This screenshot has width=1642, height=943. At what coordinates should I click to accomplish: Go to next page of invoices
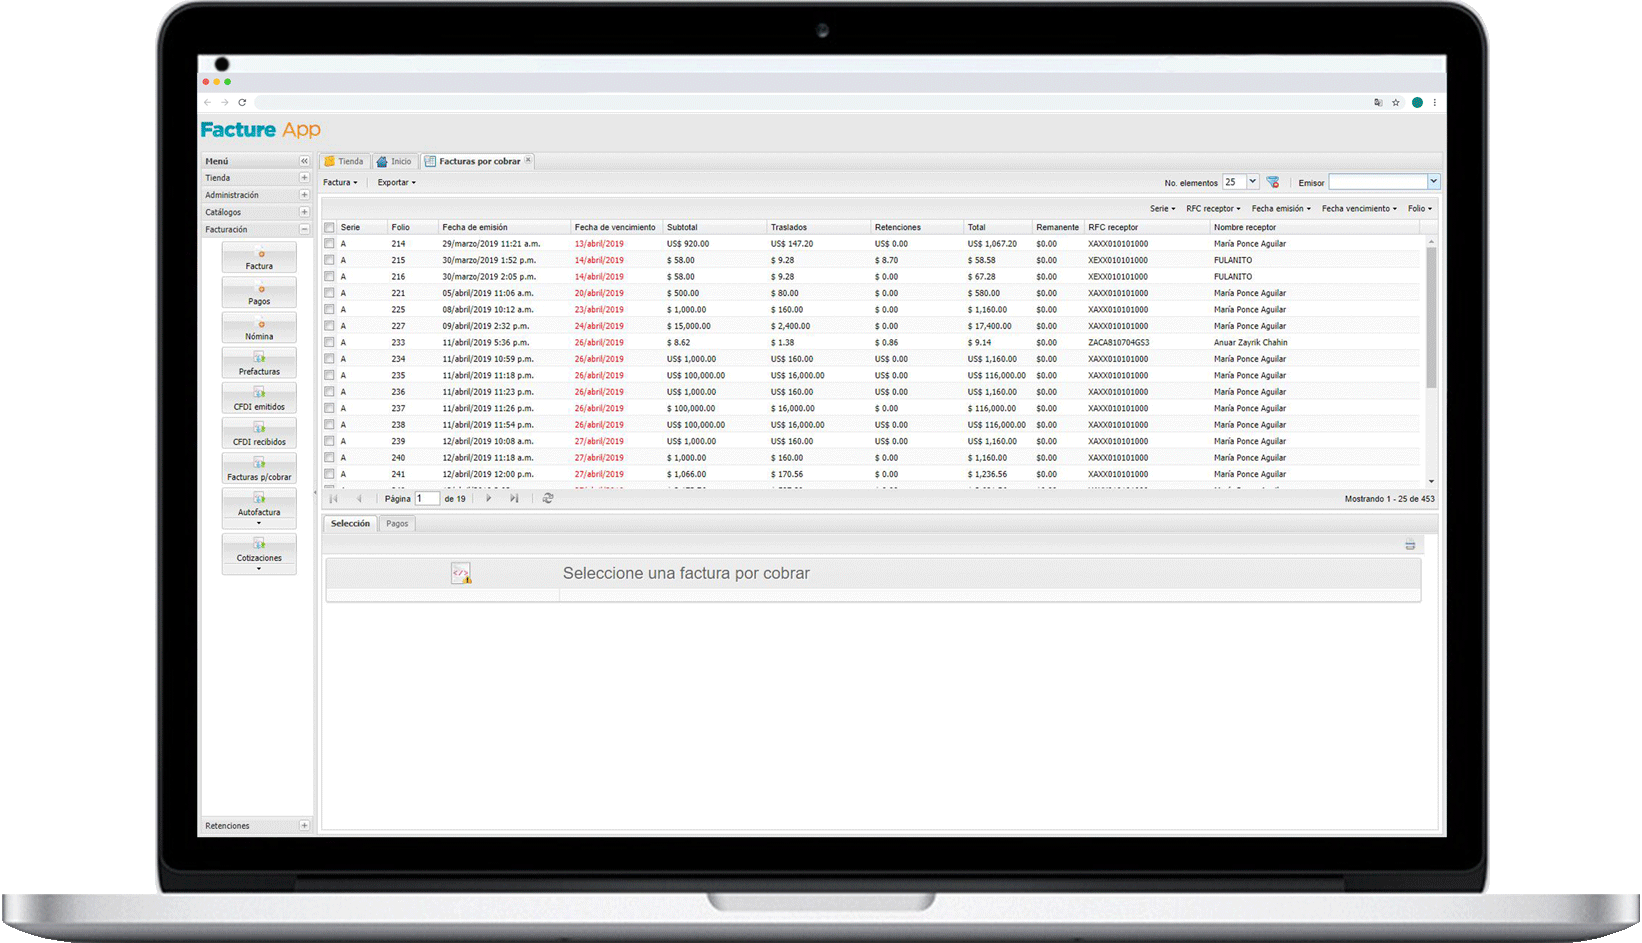tap(488, 498)
